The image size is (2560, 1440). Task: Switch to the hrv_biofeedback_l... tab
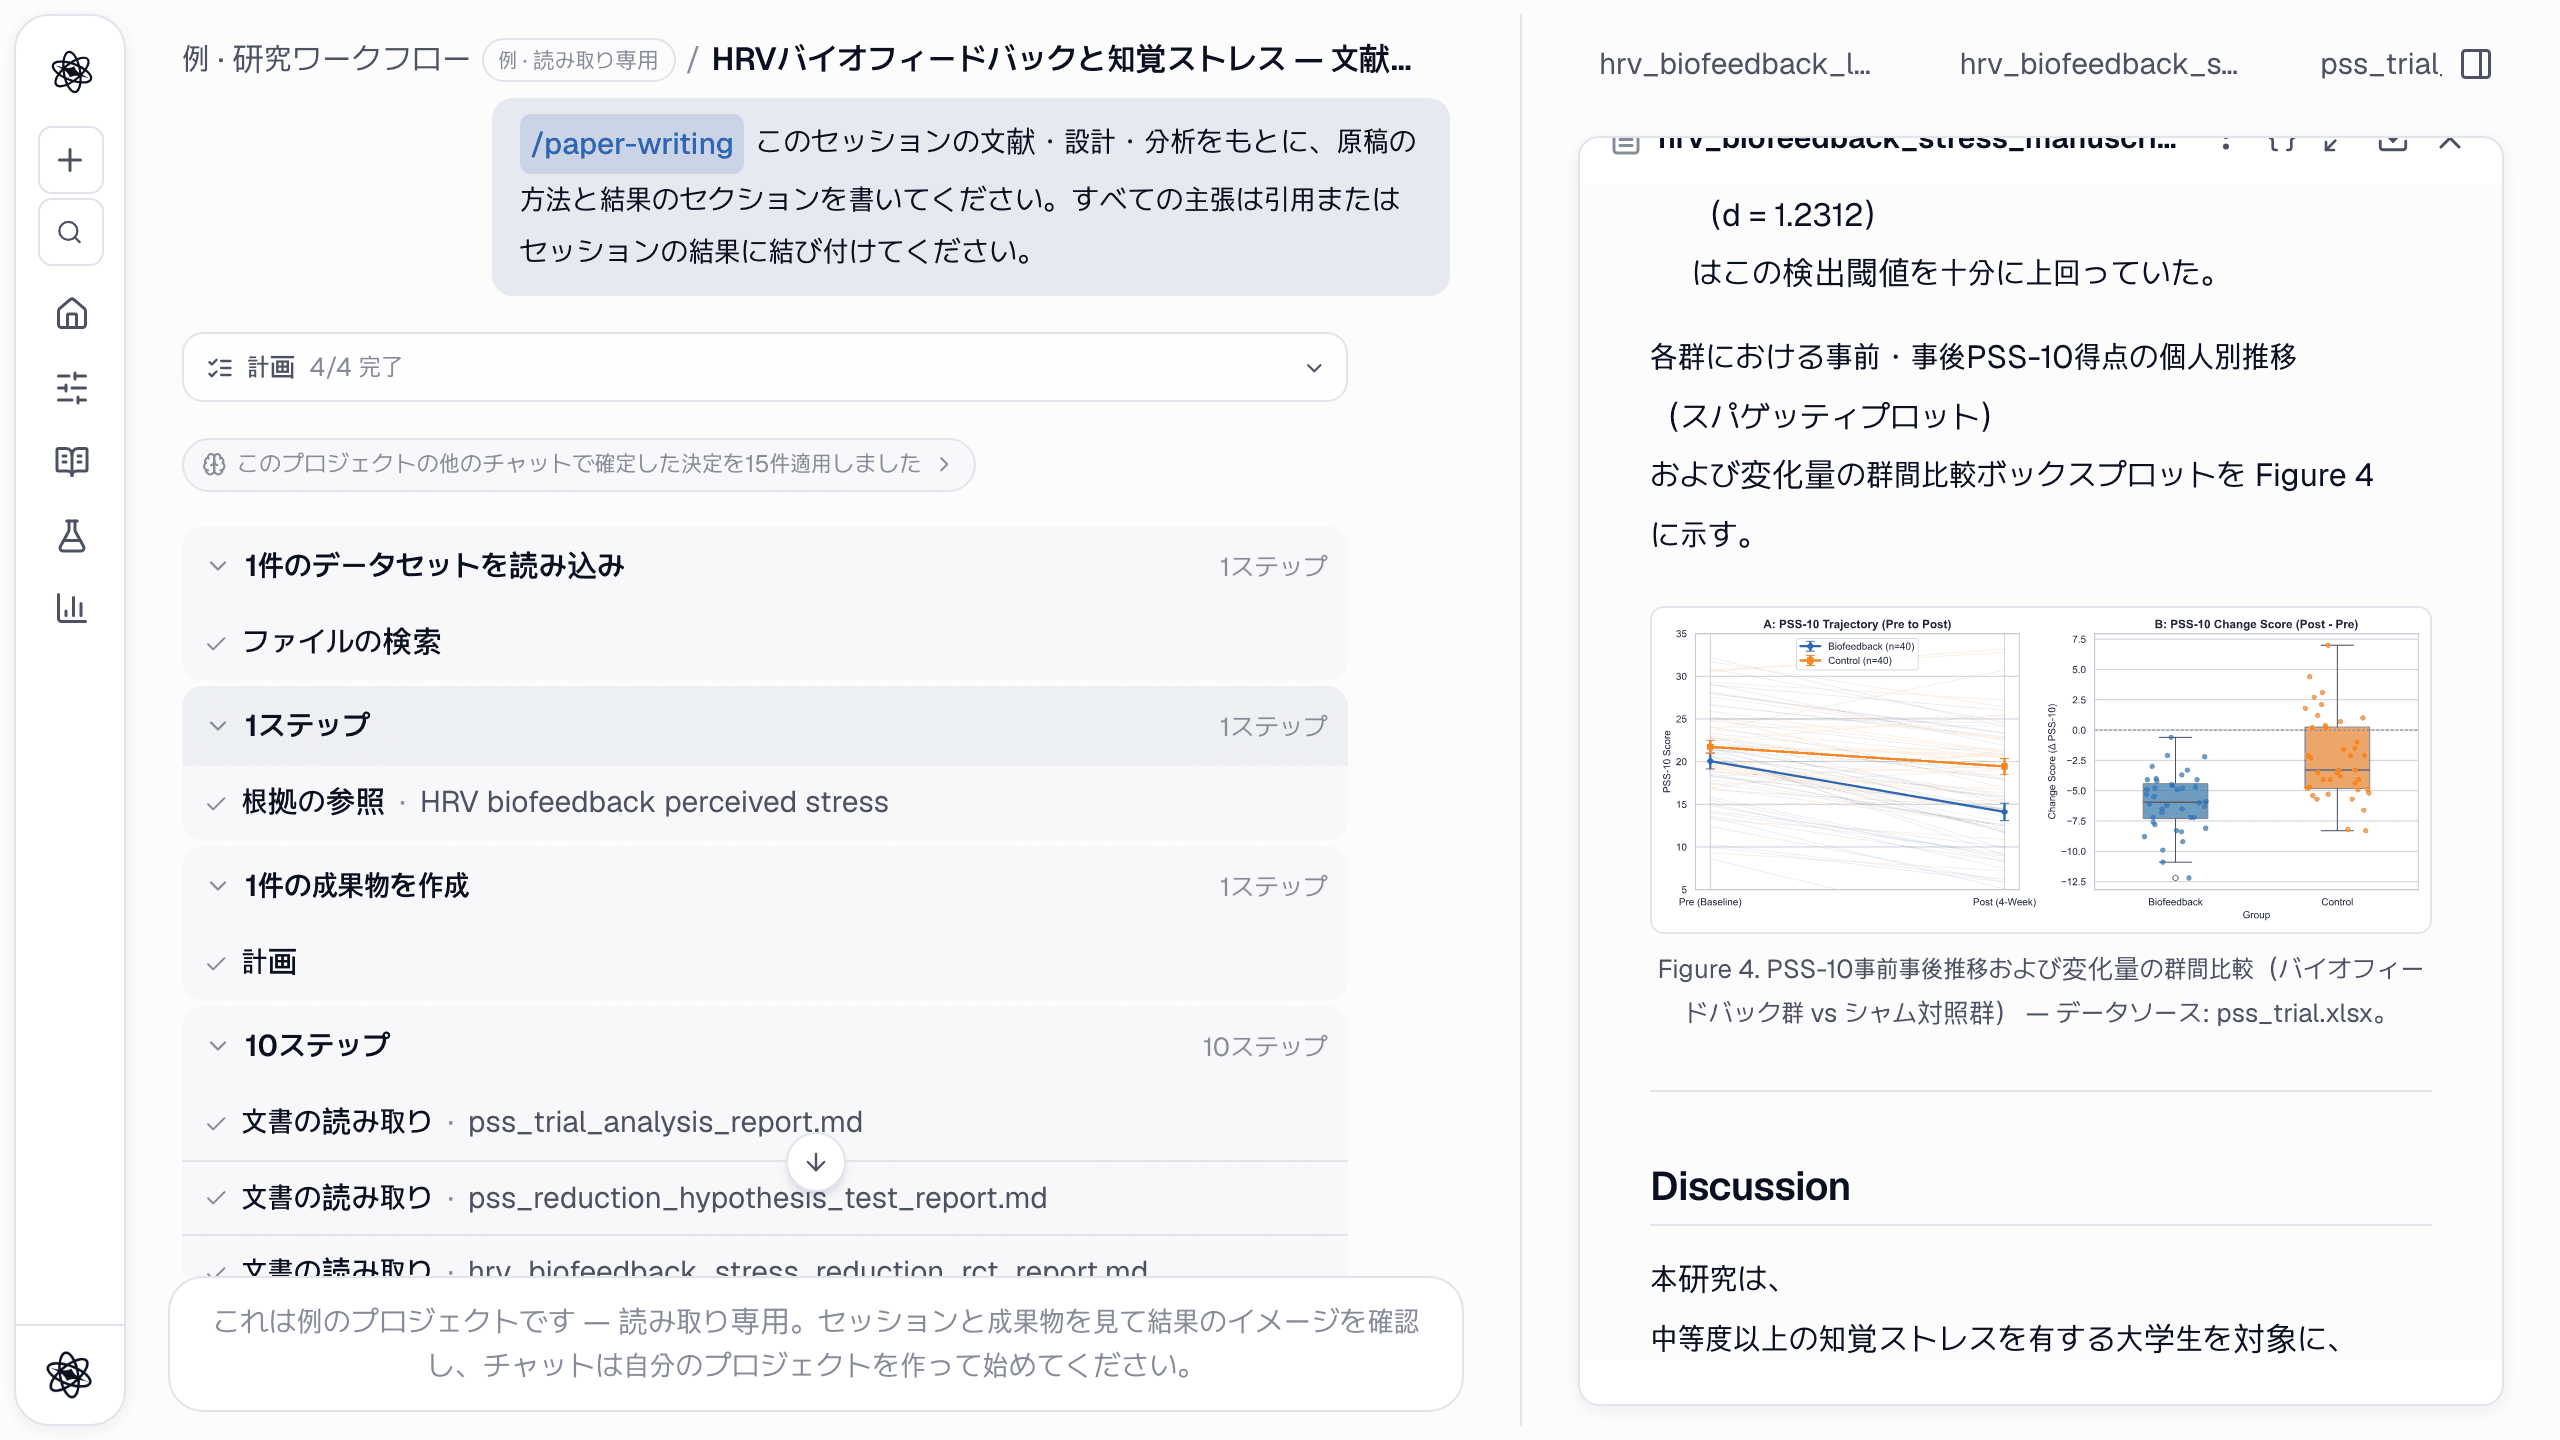1735,64
